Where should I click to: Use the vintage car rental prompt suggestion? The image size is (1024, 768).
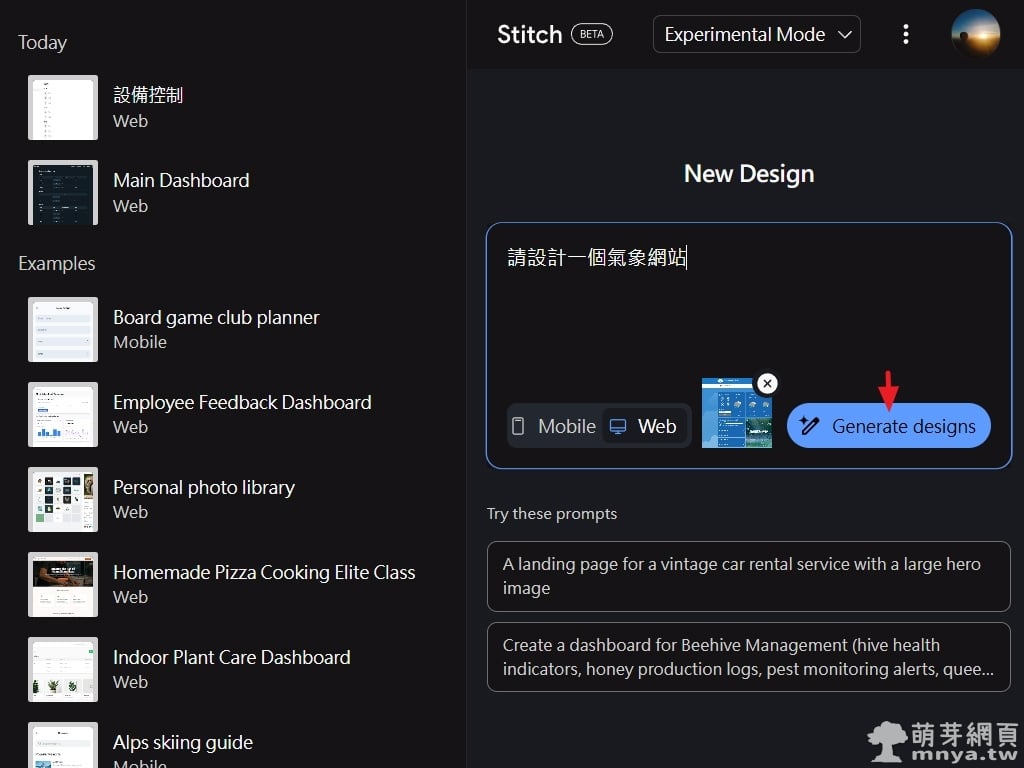748,576
